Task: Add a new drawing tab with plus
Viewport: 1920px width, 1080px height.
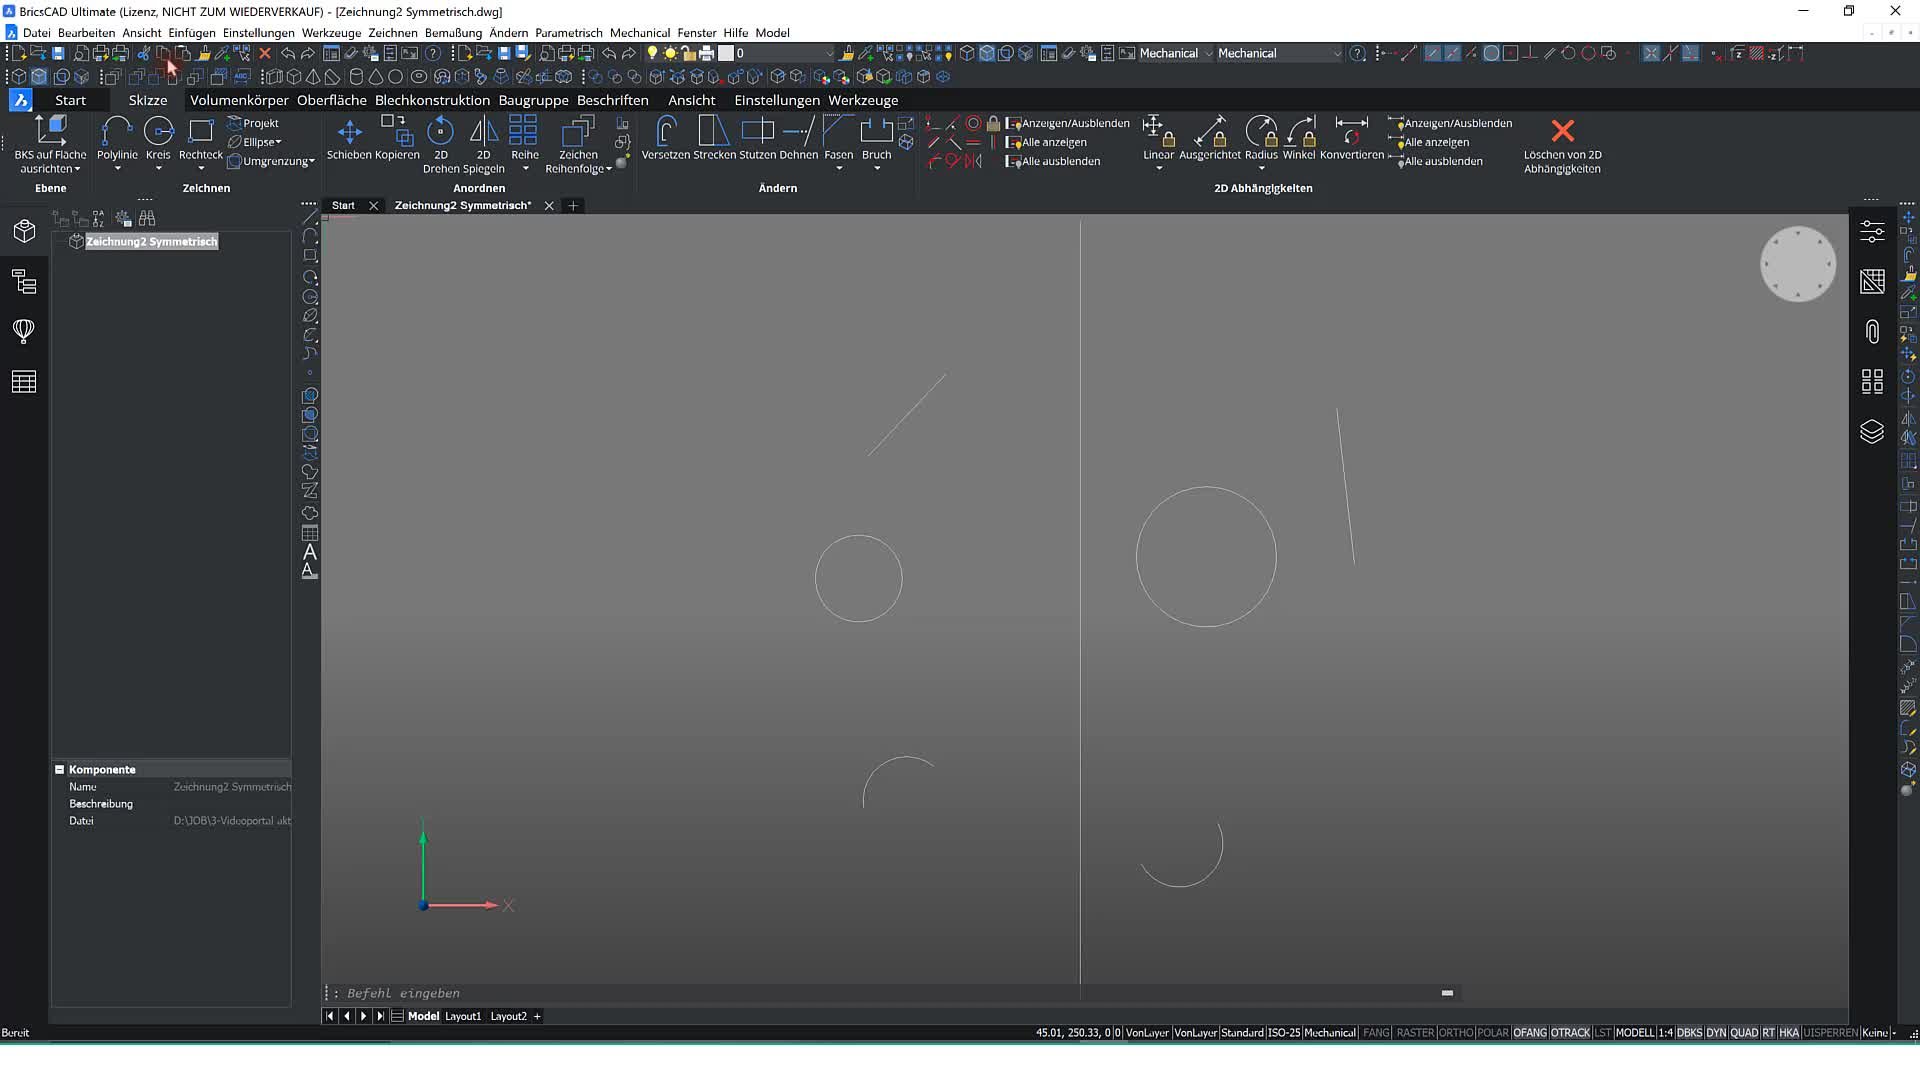Action: pos(573,205)
